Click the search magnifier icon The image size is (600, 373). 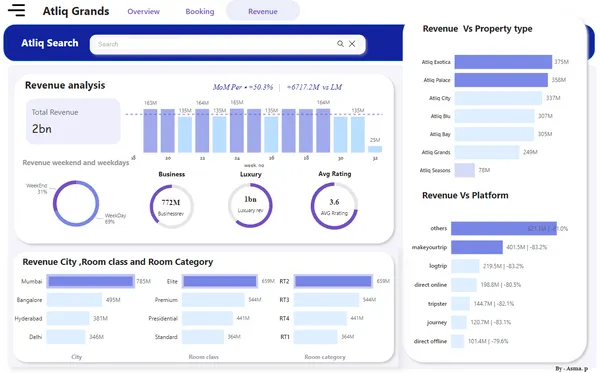(340, 44)
